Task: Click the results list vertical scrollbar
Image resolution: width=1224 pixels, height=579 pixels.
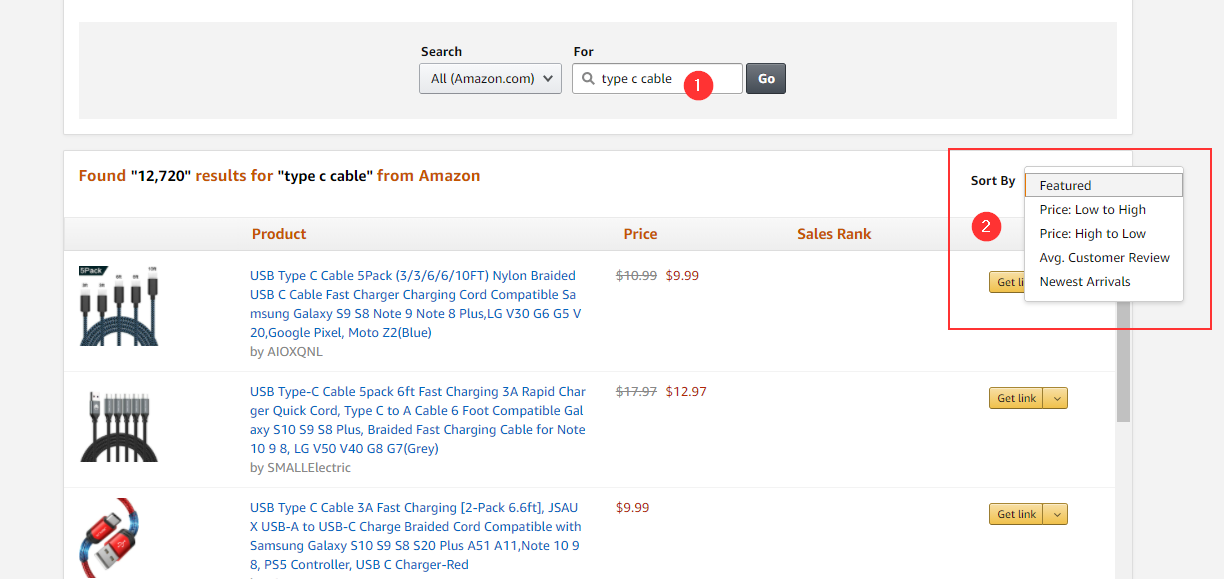Action: coord(1123,360)
